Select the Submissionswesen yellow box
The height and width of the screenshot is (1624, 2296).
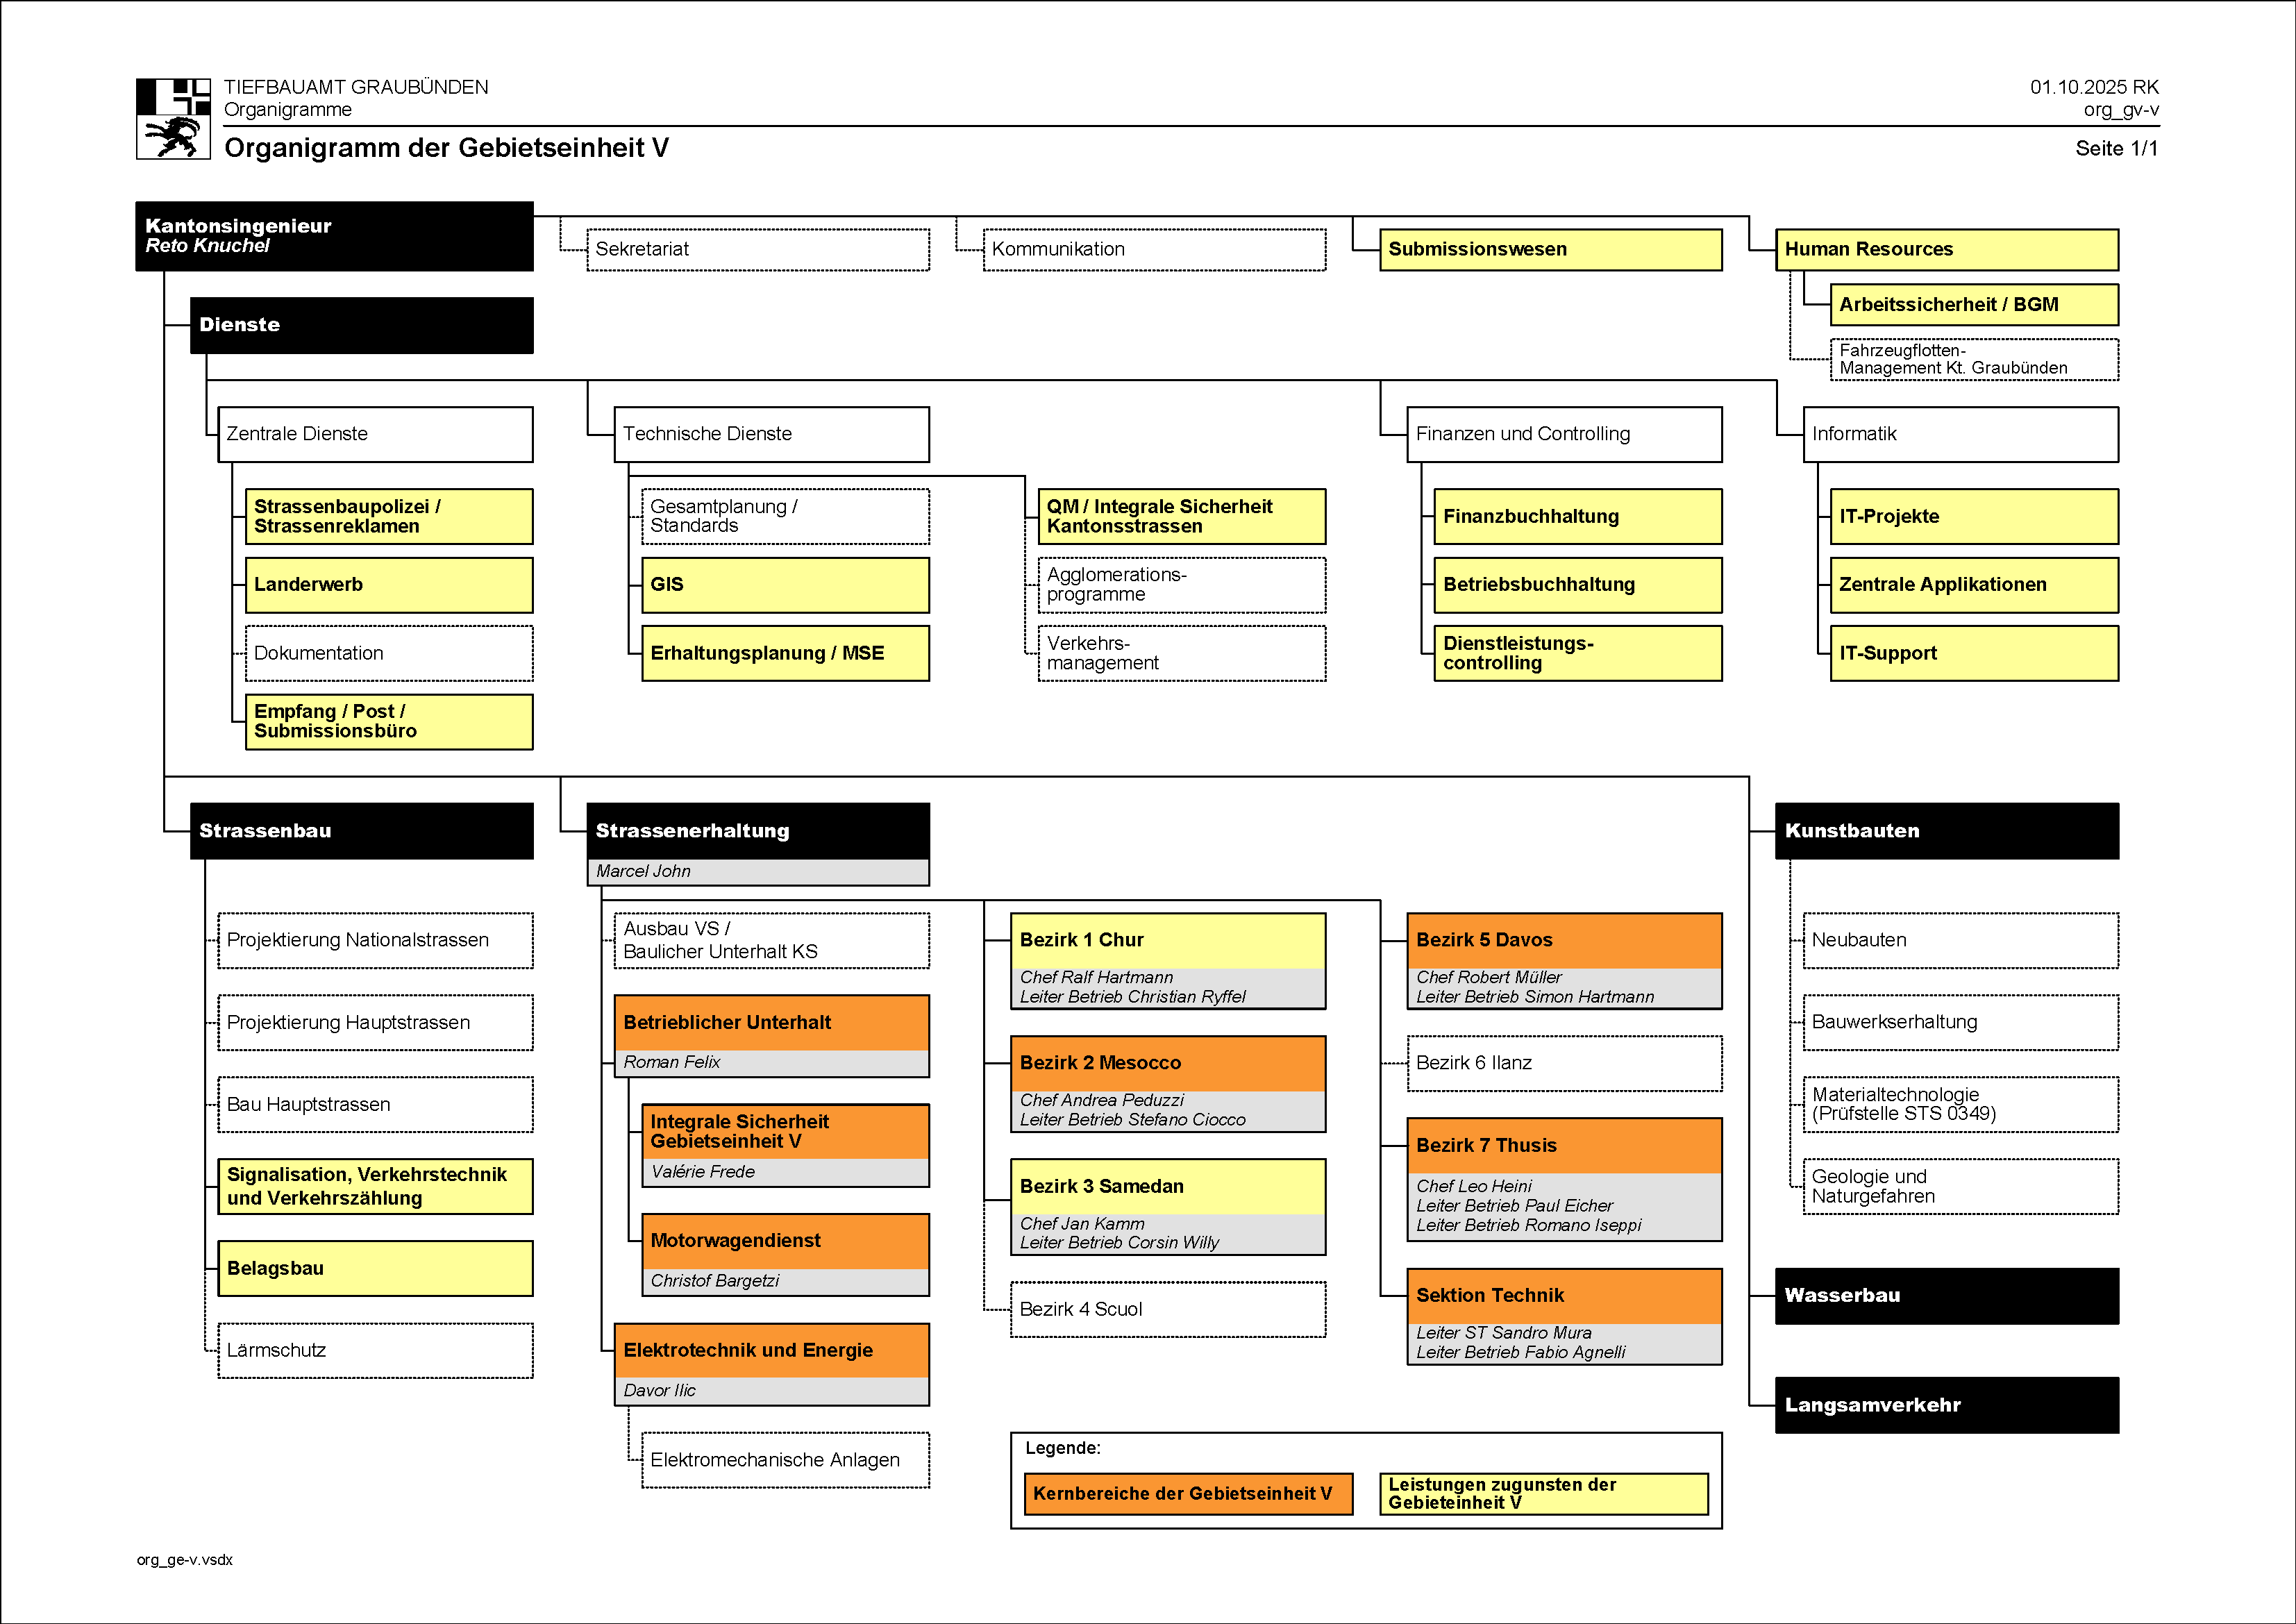coord(1550,249)
